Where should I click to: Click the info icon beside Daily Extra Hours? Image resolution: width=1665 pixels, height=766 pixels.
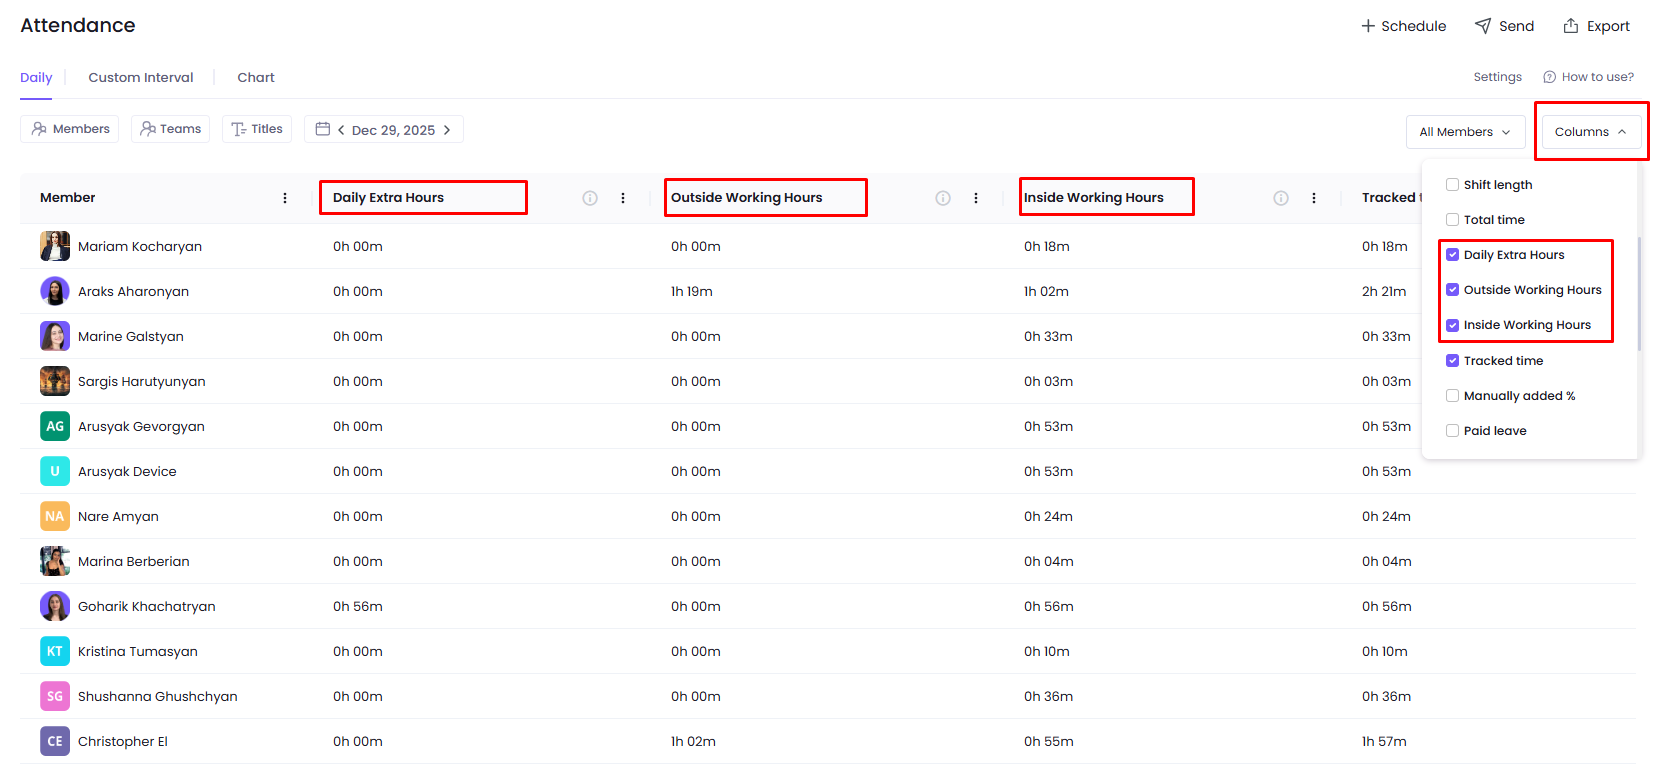pyautogui.click(x=590, y=198)
